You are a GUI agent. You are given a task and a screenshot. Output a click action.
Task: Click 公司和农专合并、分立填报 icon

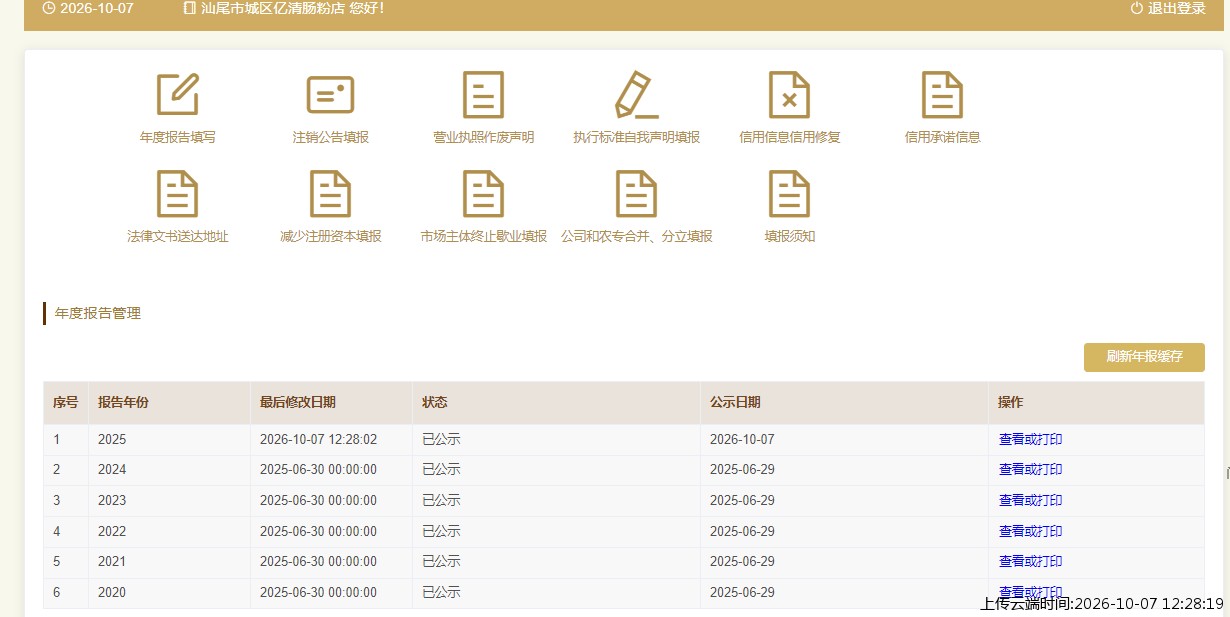[636, 194]
